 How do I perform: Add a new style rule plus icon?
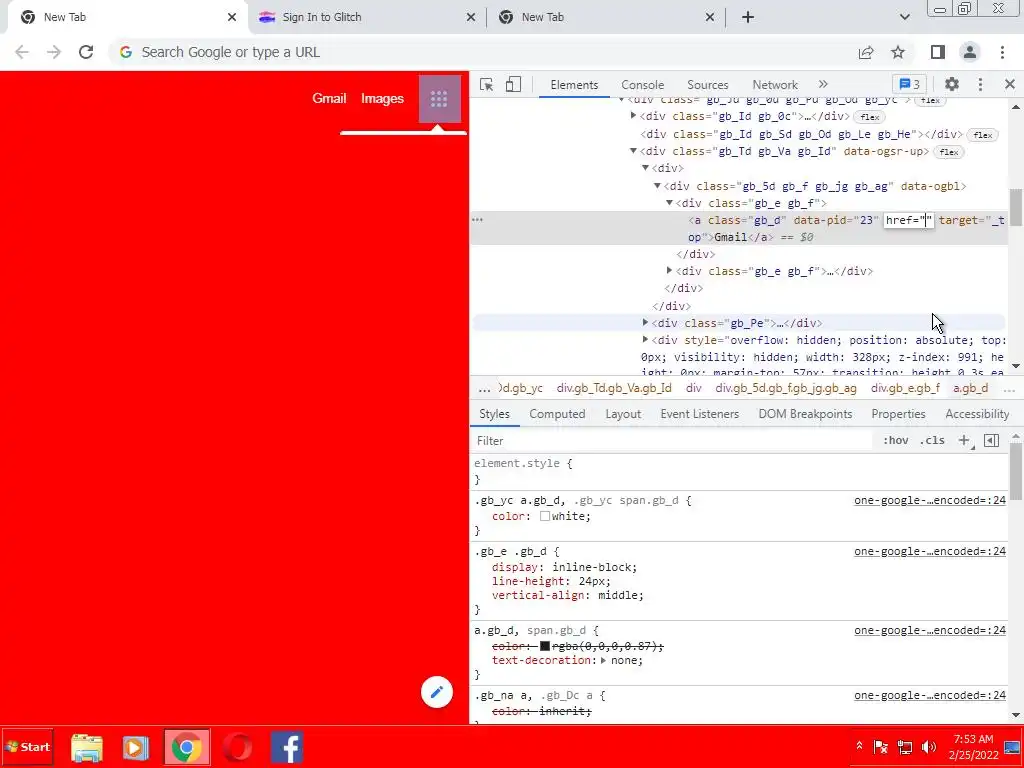click(964, 440)
